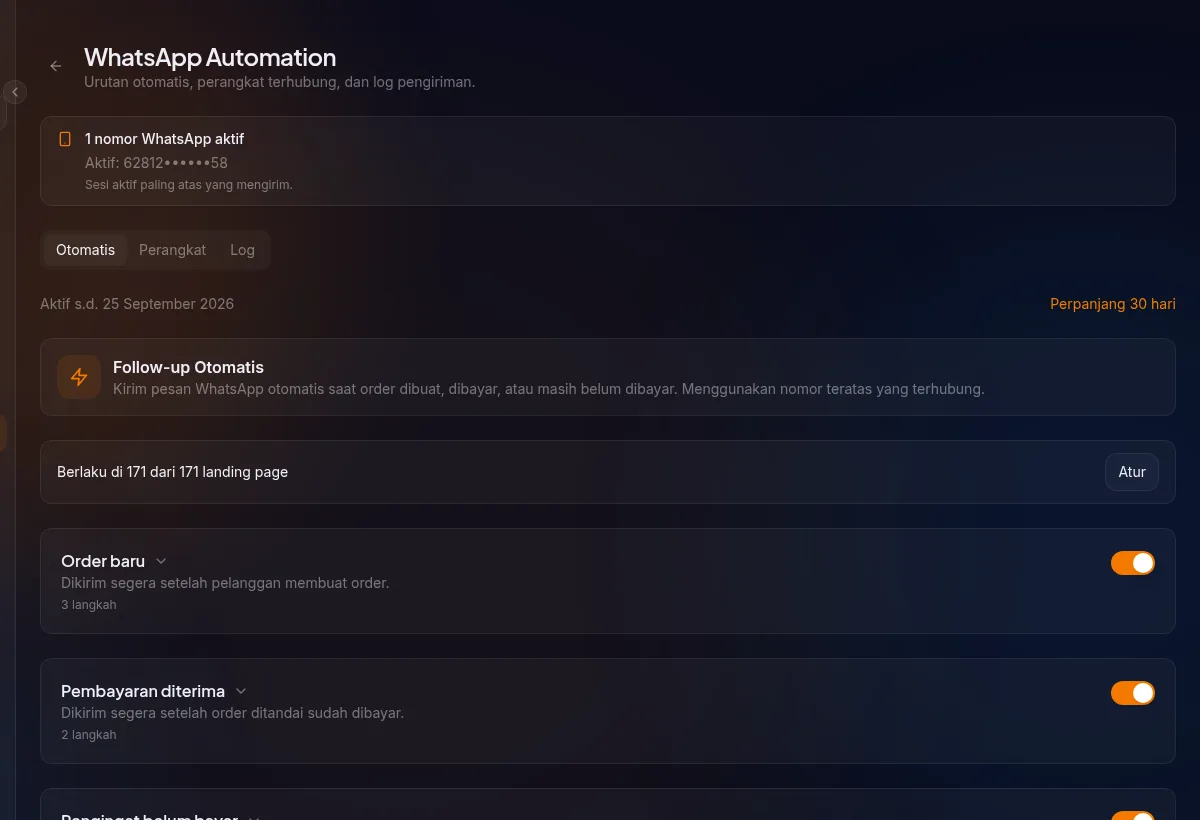The image size is (1200, 820).
Task: Click Aktif s.d. 25 September 2026 text
Action: coord(137,304)
